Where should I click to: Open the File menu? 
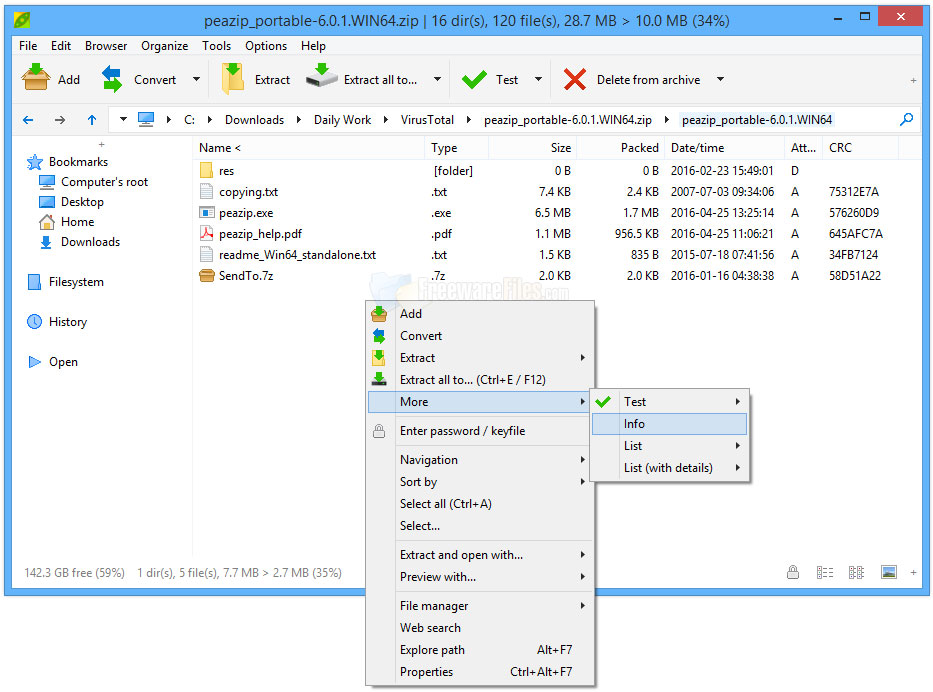(x=28, y=46)
